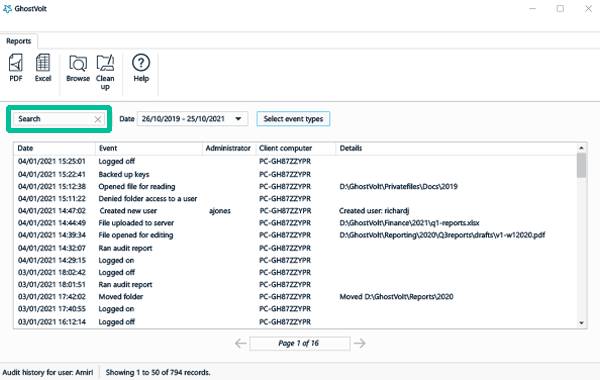Click administrator ajones cell
Image resolution: width=600 pixels, height=380 pixels.
(x=220, y=211)
